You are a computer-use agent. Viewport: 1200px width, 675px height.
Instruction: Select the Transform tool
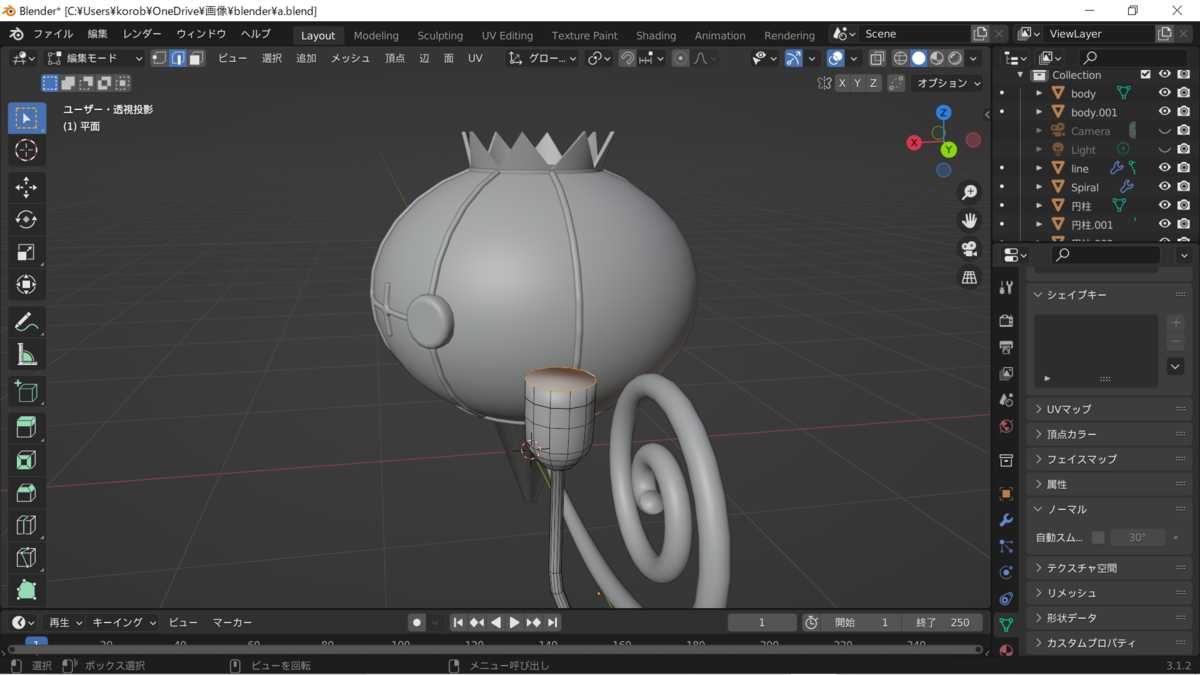pos(27,285)
